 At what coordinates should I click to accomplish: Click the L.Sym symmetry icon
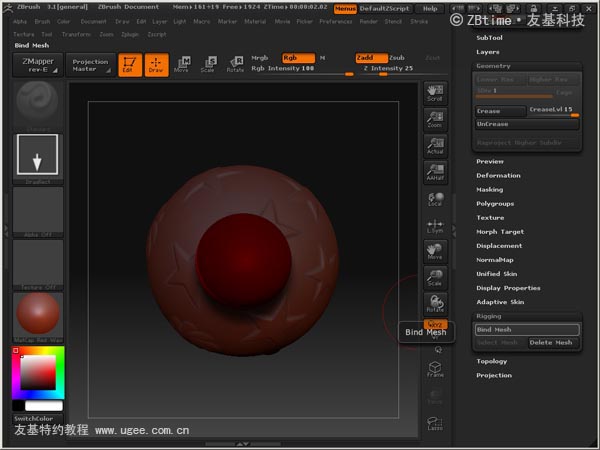(x=435, y=226)
